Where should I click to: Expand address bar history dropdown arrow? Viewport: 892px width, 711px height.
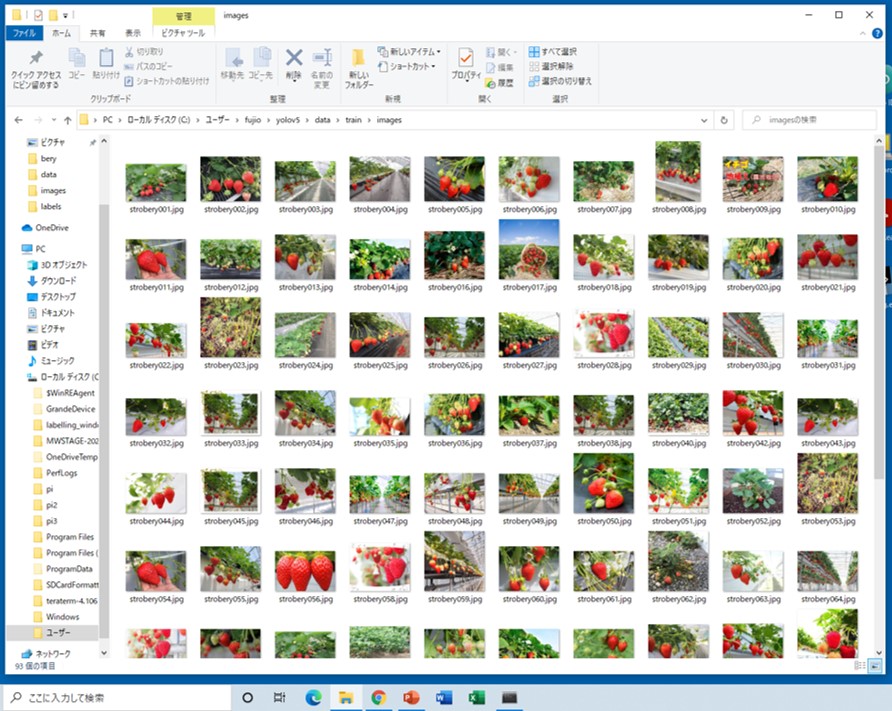click(x=705, y=120)
